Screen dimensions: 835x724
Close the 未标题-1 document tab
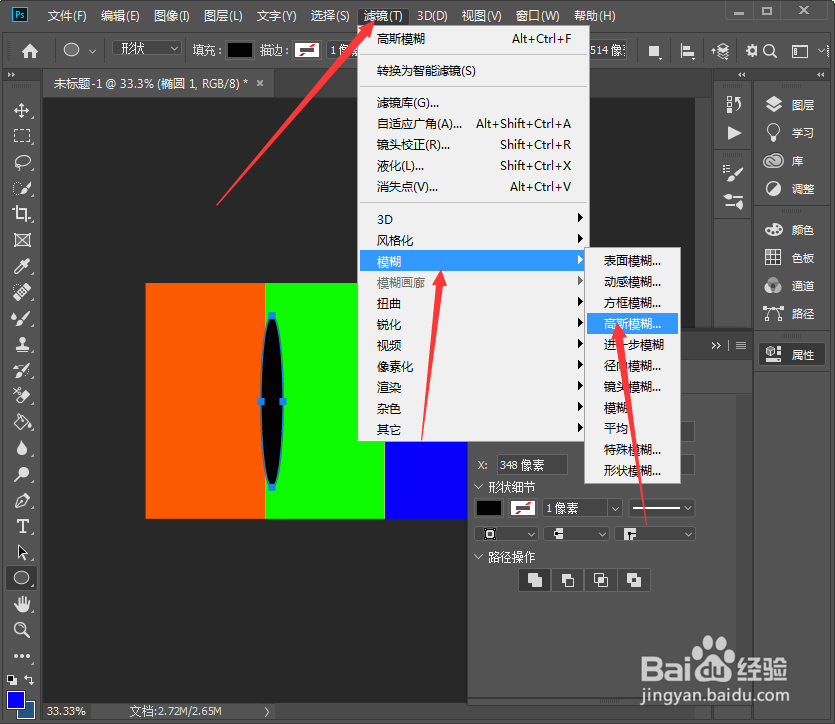click(x=260, y=83)
